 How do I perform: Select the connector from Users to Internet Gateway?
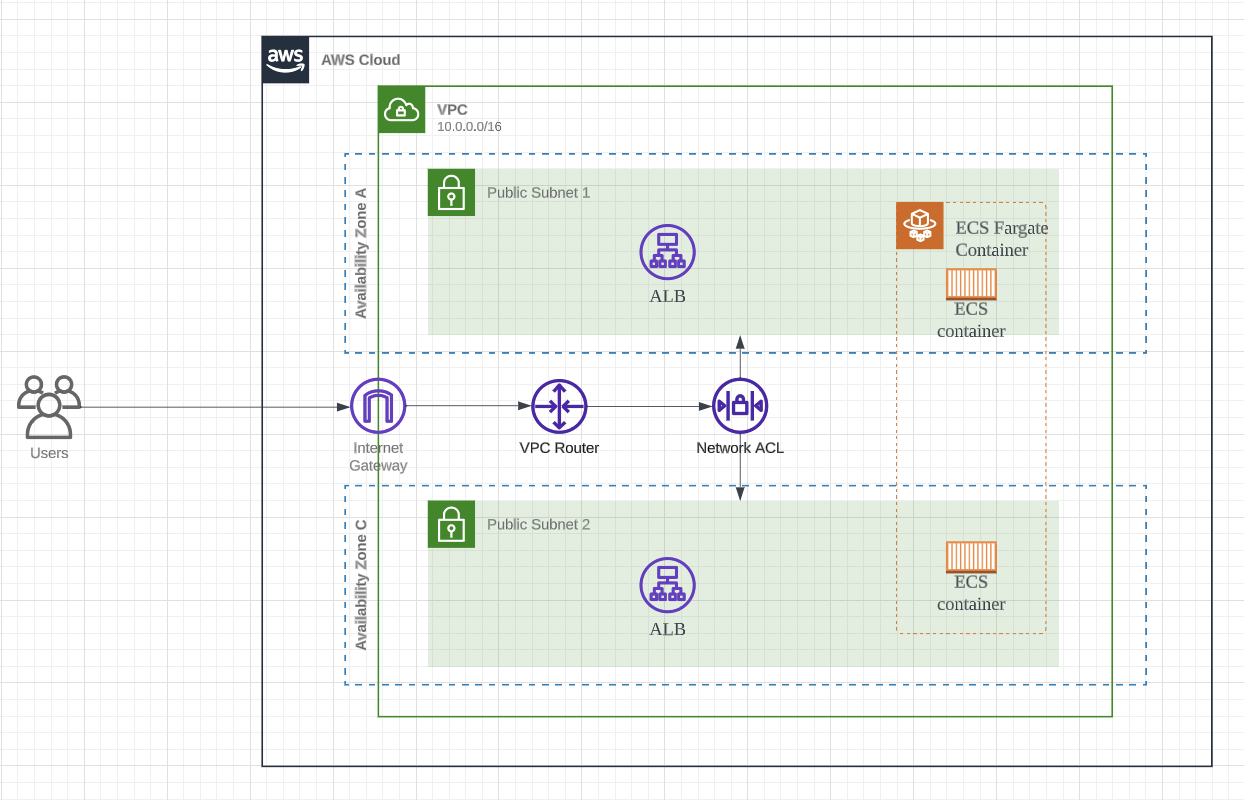215,407
